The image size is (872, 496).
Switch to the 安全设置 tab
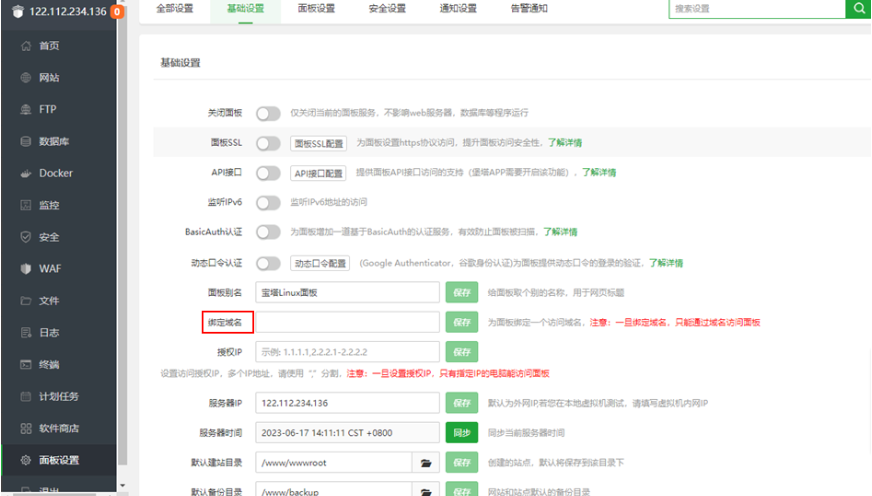[386, 8]
